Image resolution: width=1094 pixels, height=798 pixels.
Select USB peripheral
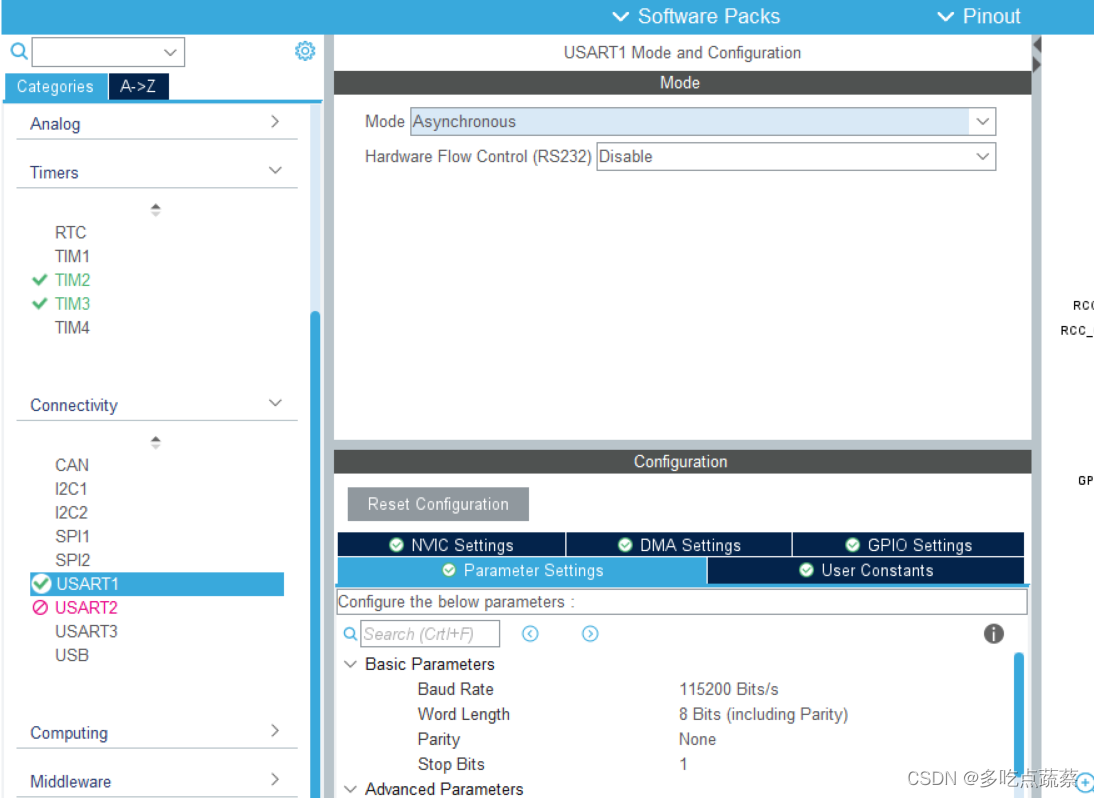pos(72,655)
